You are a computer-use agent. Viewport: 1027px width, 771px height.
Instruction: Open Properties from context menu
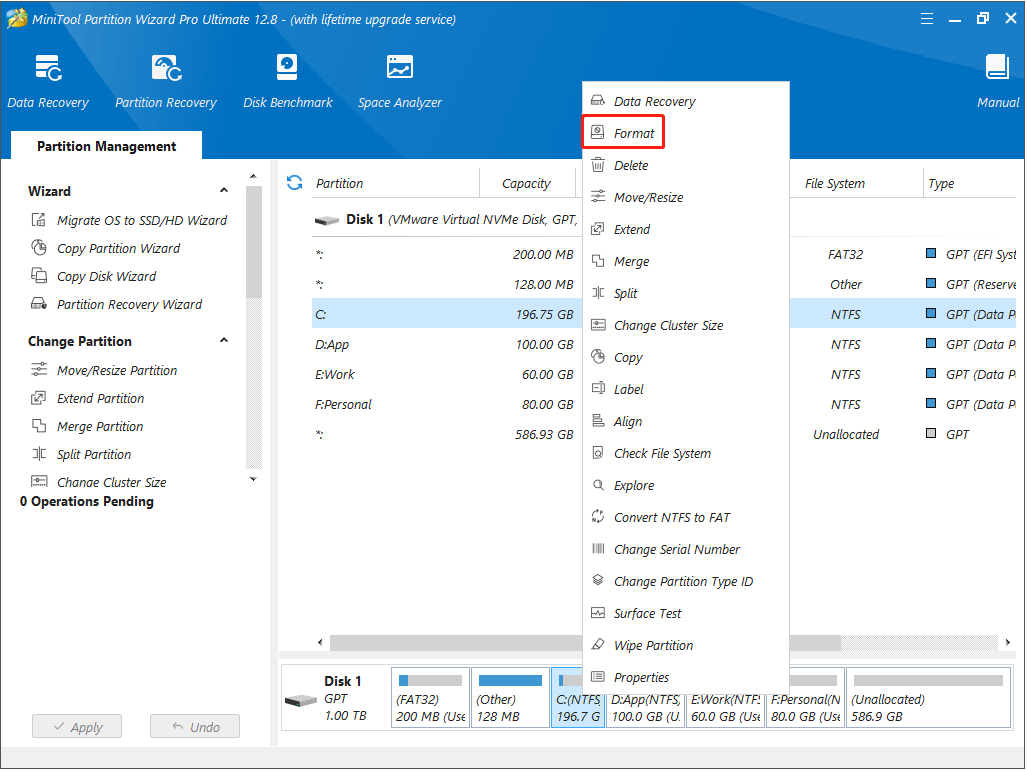pos(686,677)
